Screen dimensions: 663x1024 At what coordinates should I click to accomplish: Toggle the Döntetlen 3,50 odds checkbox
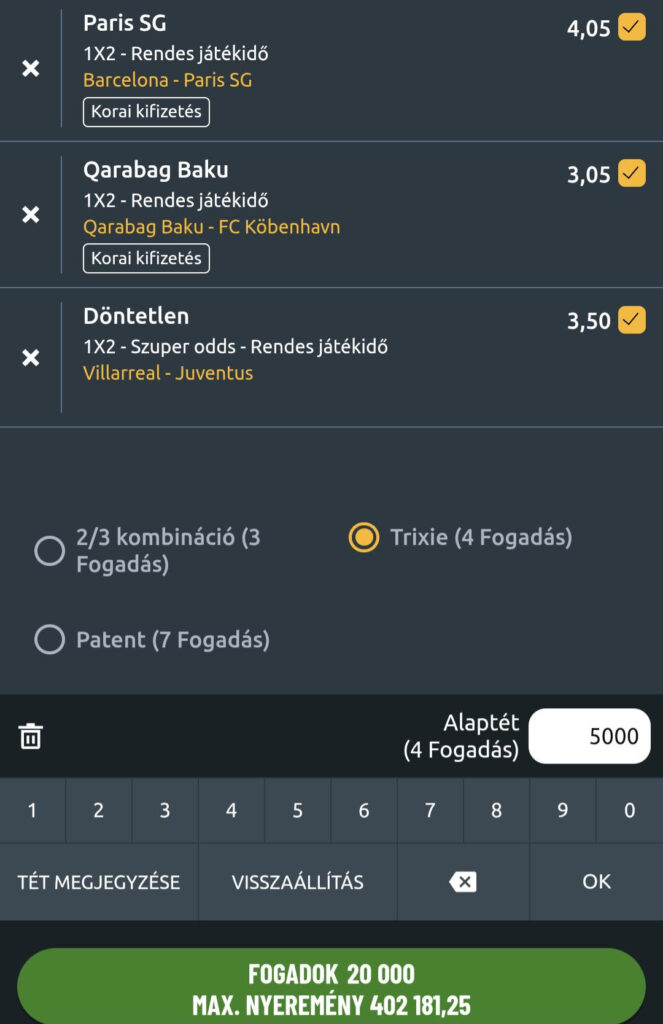click(x=632, y=320)
